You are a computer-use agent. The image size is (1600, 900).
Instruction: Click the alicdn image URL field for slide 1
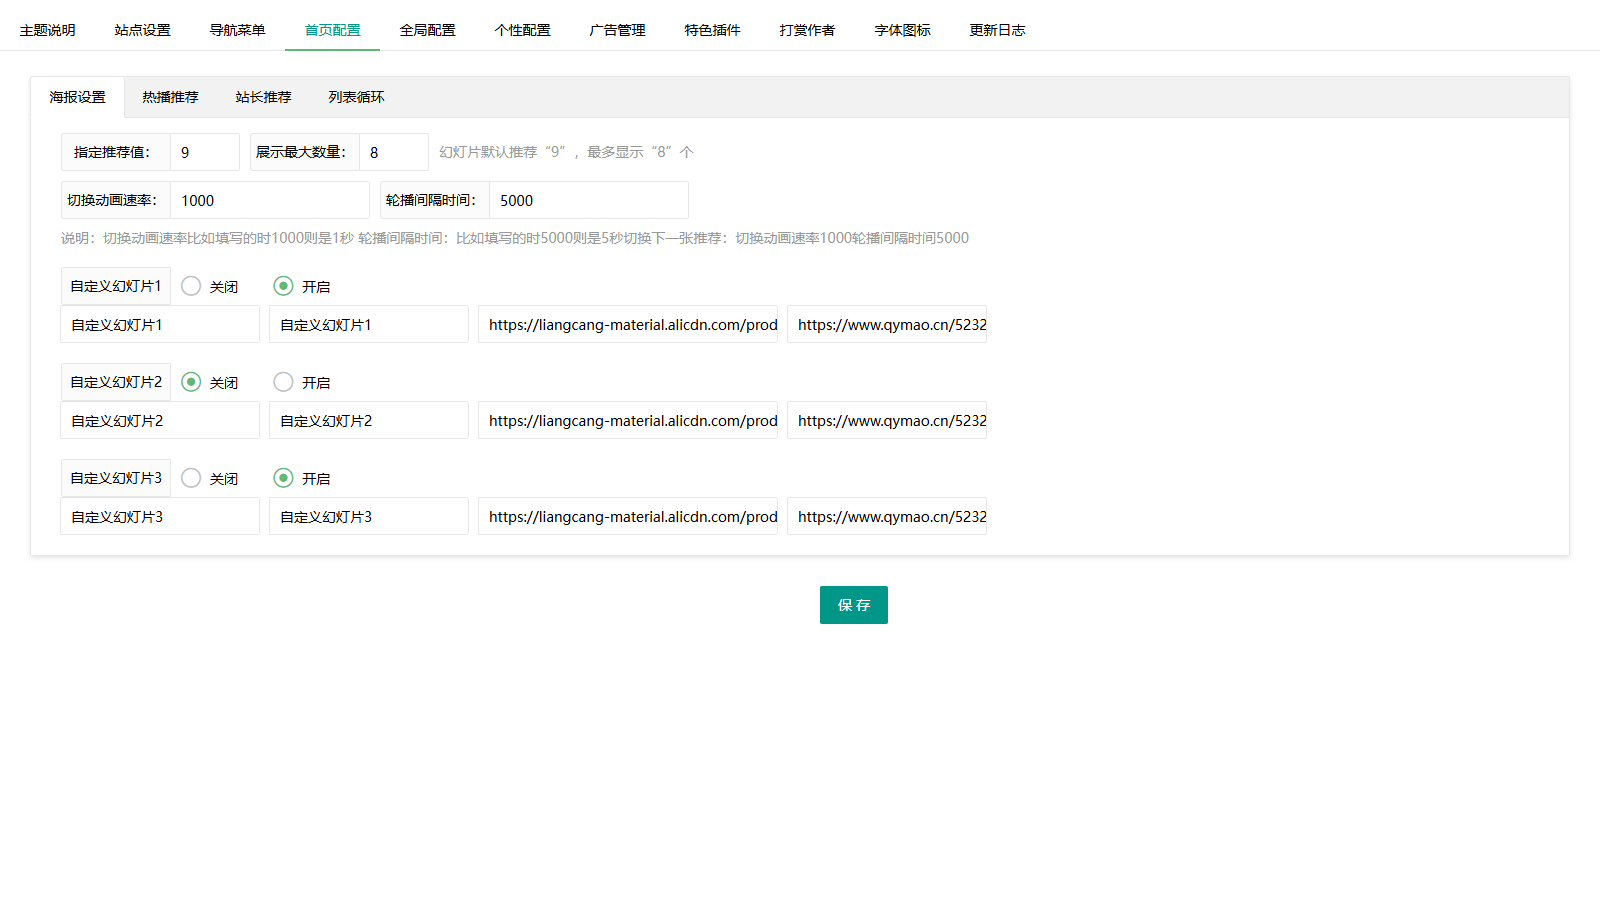tap(627, 324)
